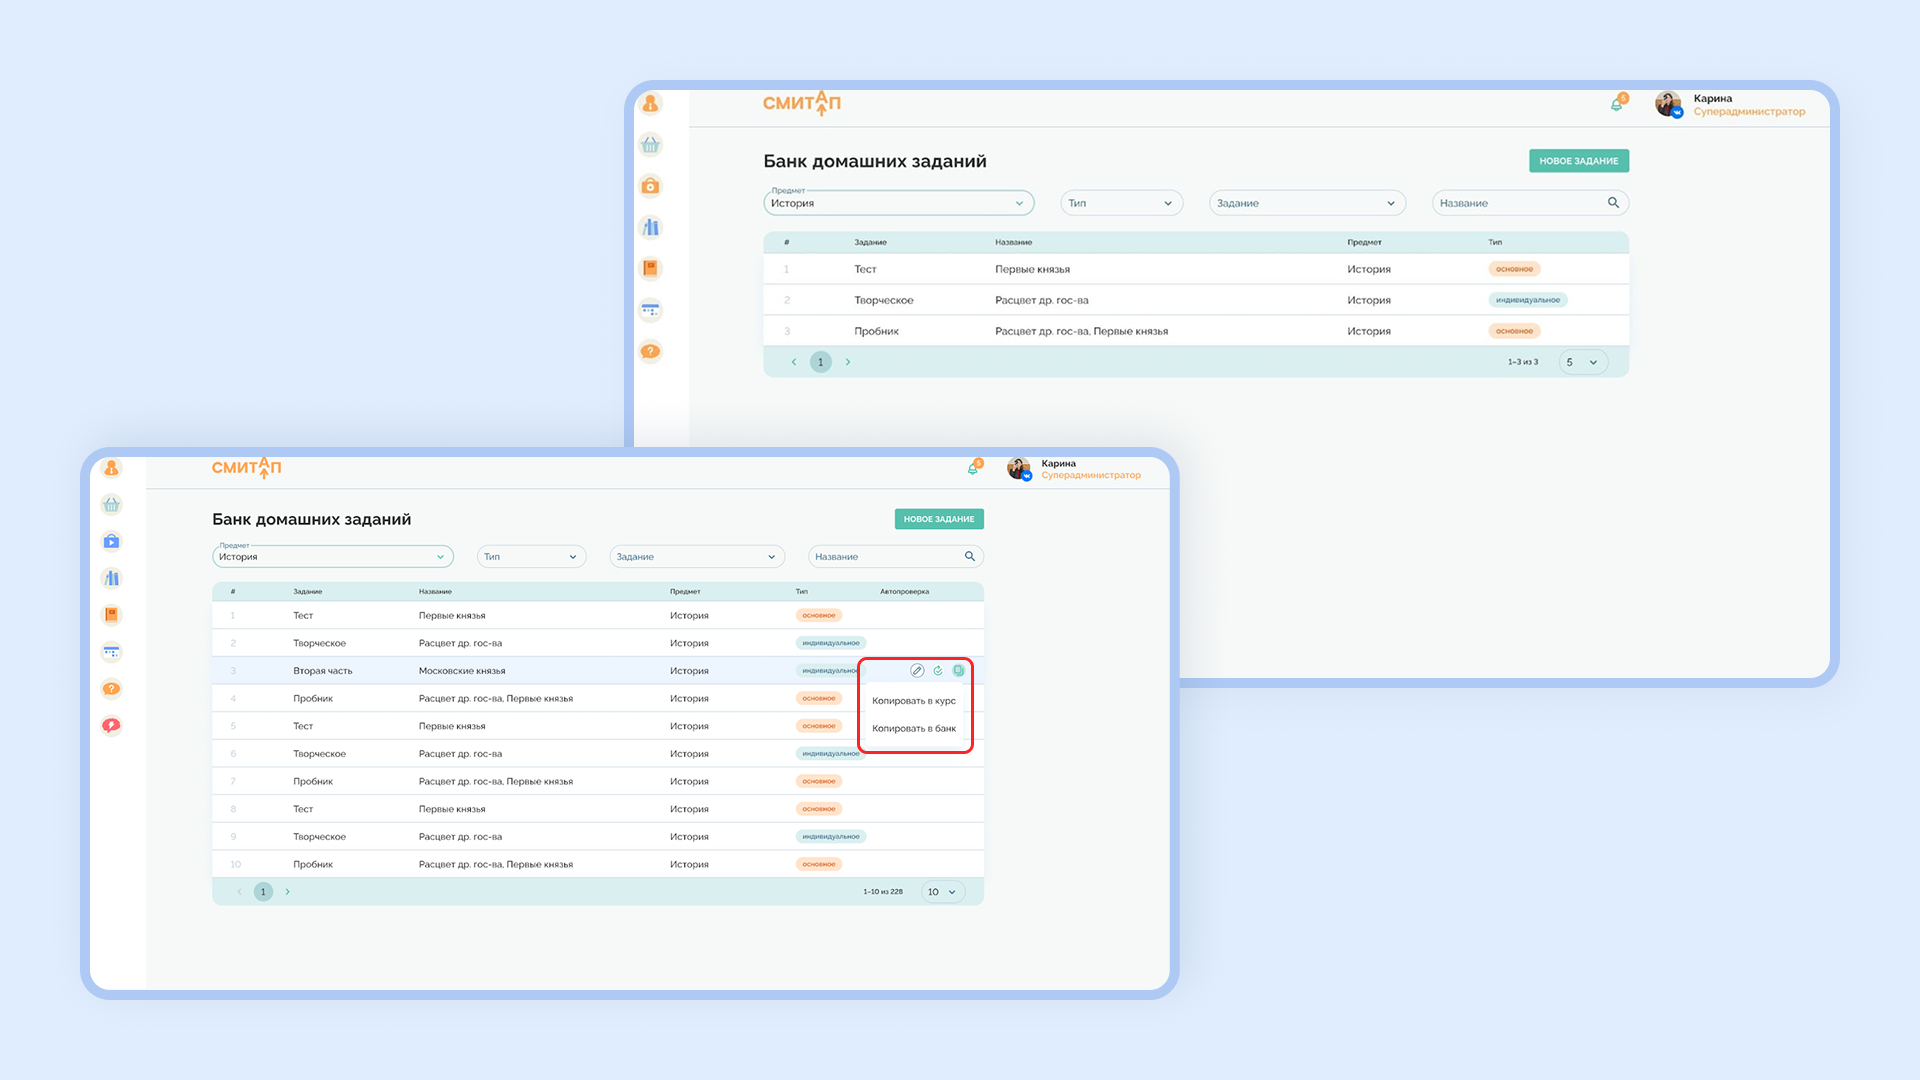Click НОВОЕ ЗАДАНИЕ button in the front window
This screenshot has width=1920, height=1080.
click(939, 519)
